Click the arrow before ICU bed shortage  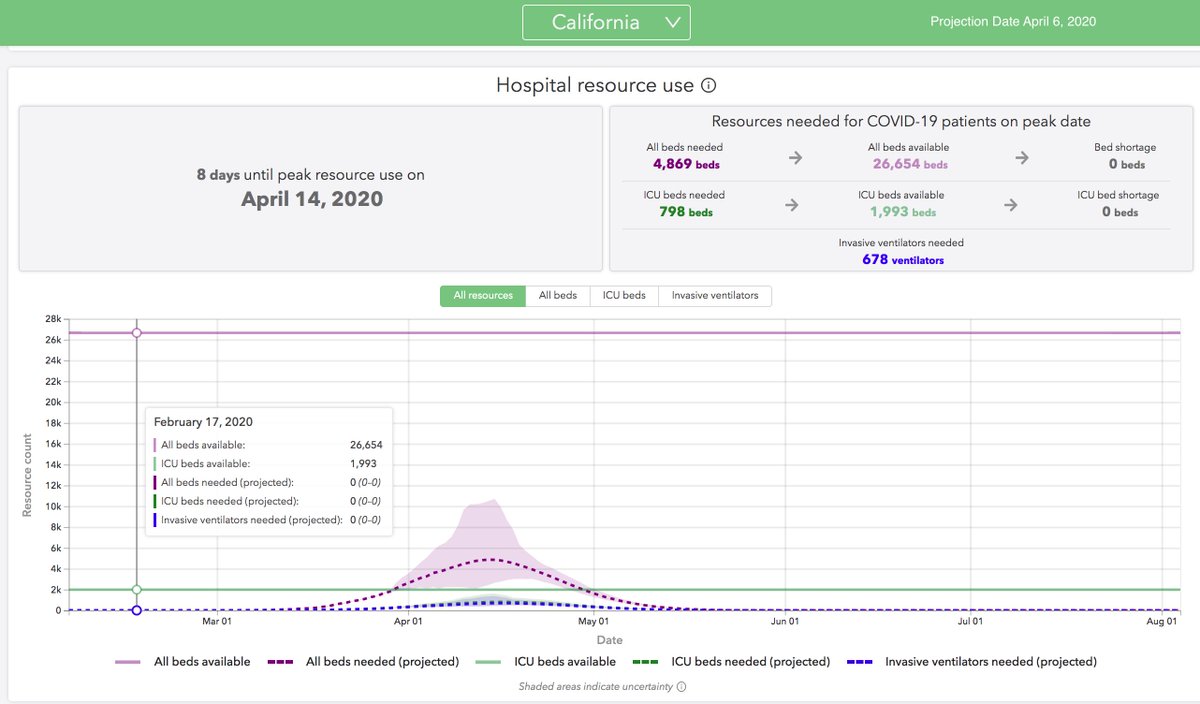pos(1011,205)
